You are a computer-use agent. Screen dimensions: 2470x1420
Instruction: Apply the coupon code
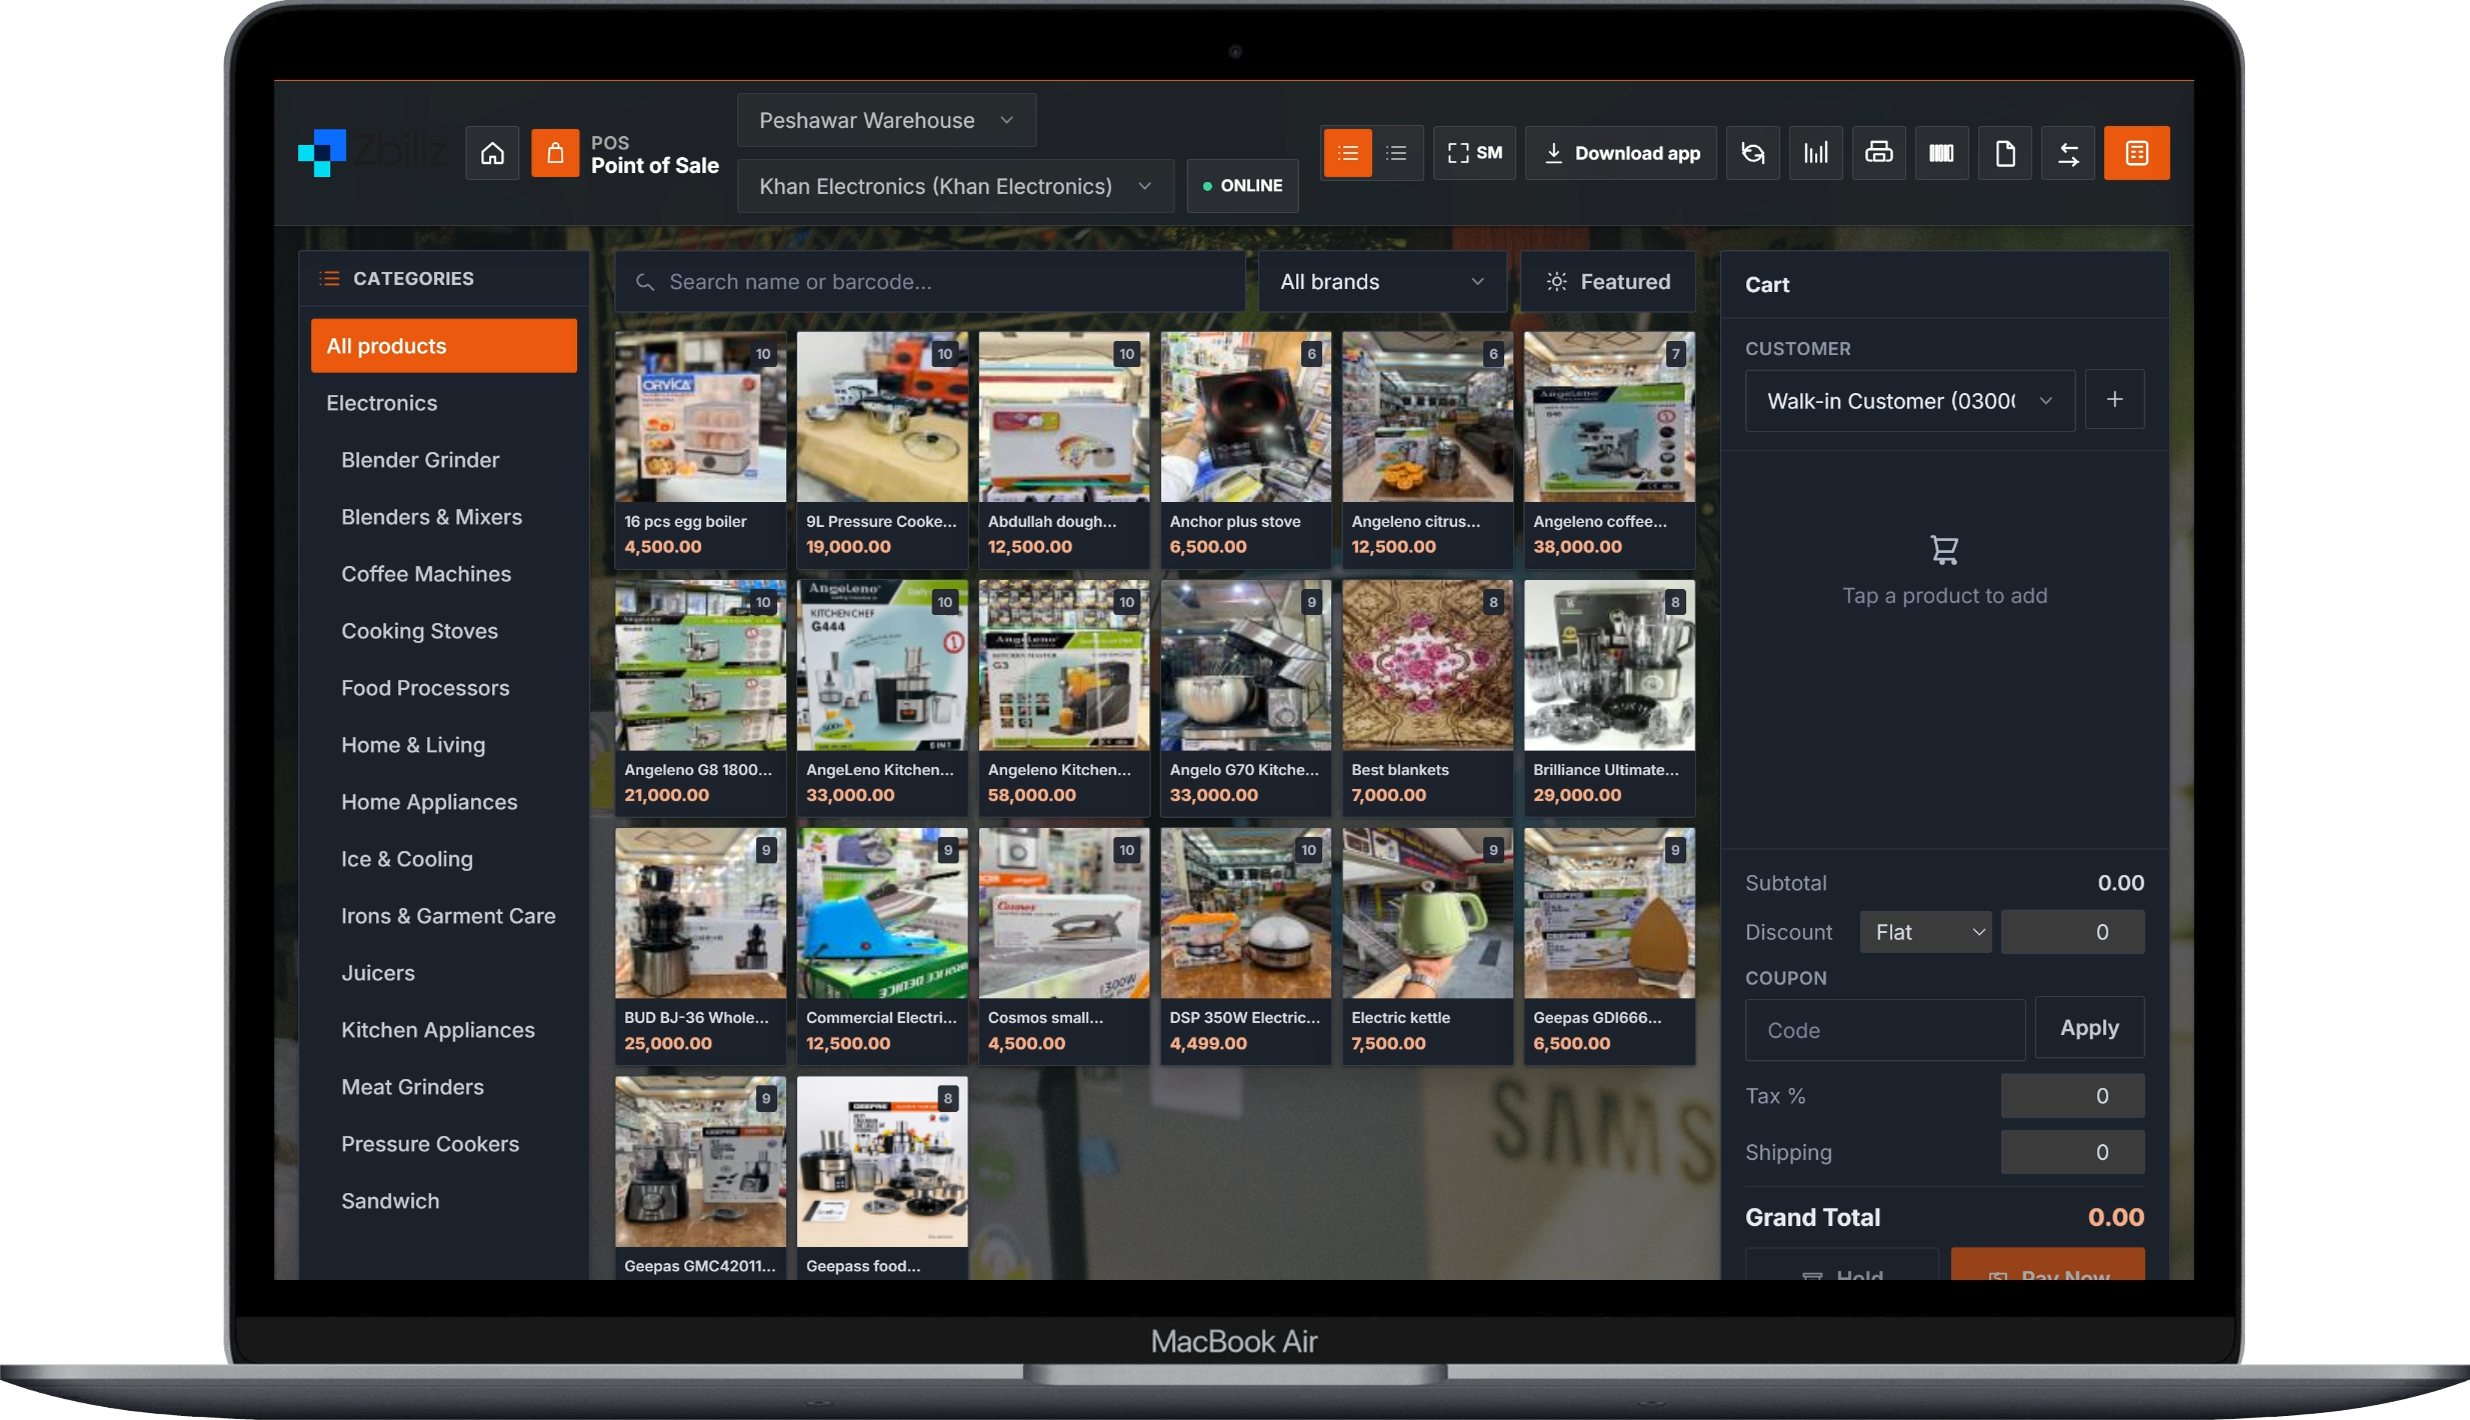[x=2090, y=1028]
